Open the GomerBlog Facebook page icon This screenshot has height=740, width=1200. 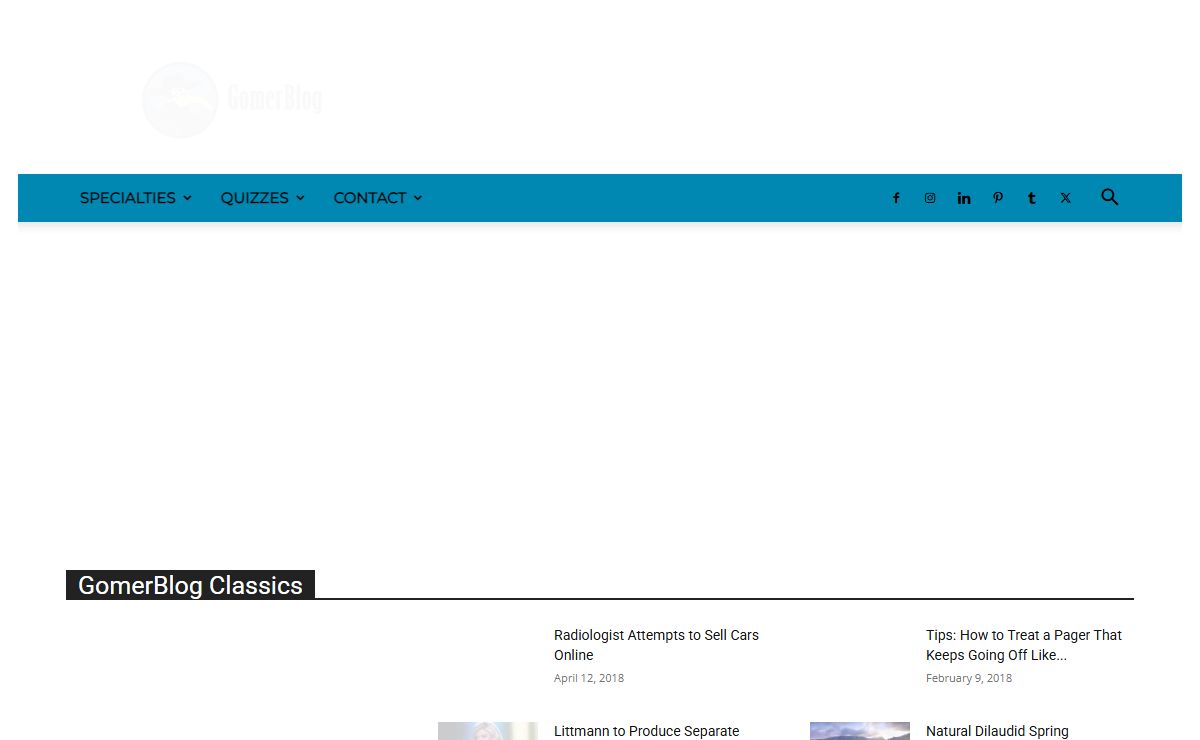(x=896, y=198)
